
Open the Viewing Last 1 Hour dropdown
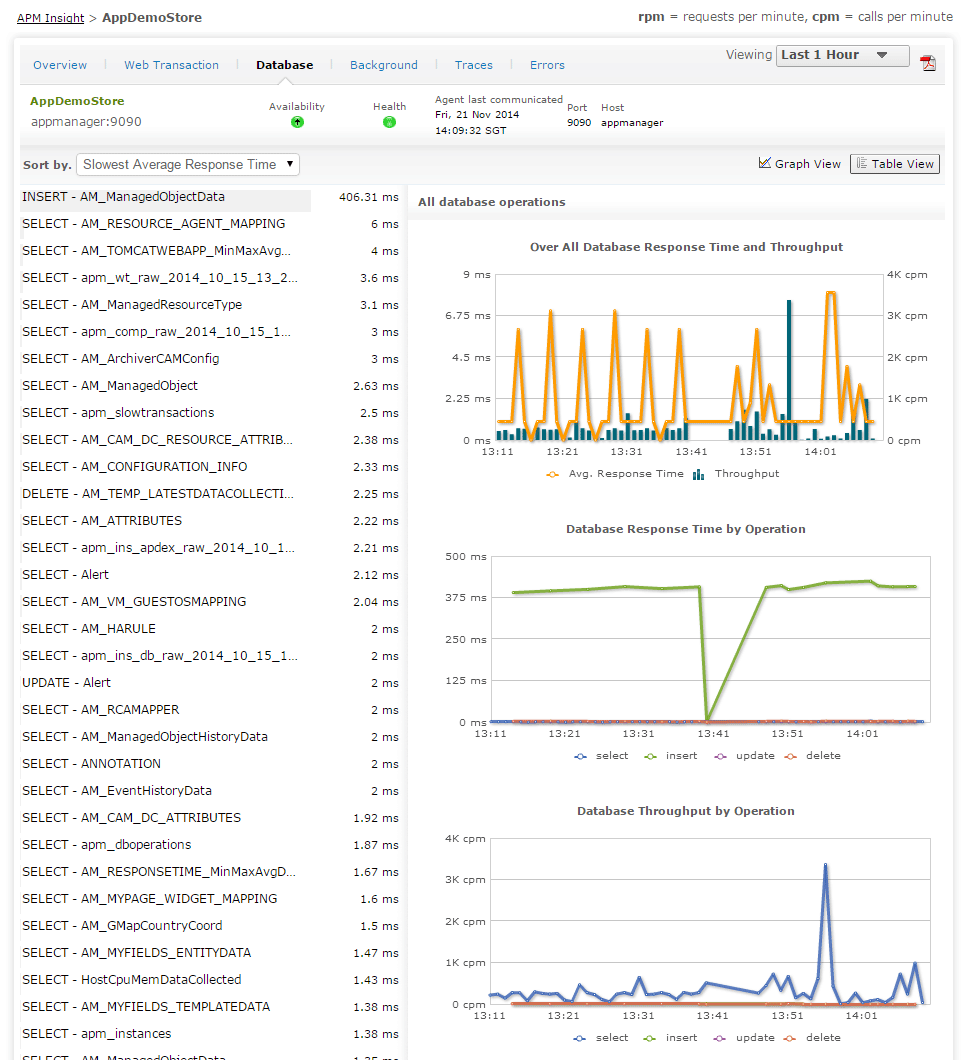[x=842, y=55]
